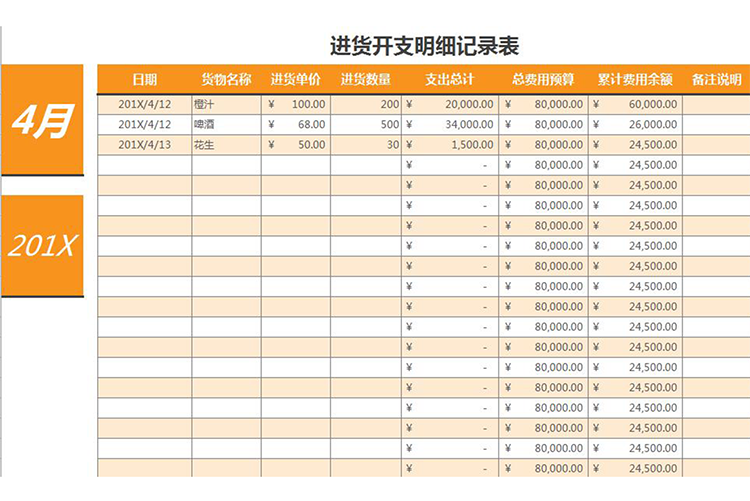
Task: Select the 啤酒 product name cell
Action: pyautogui.click(x=226, y=124)
